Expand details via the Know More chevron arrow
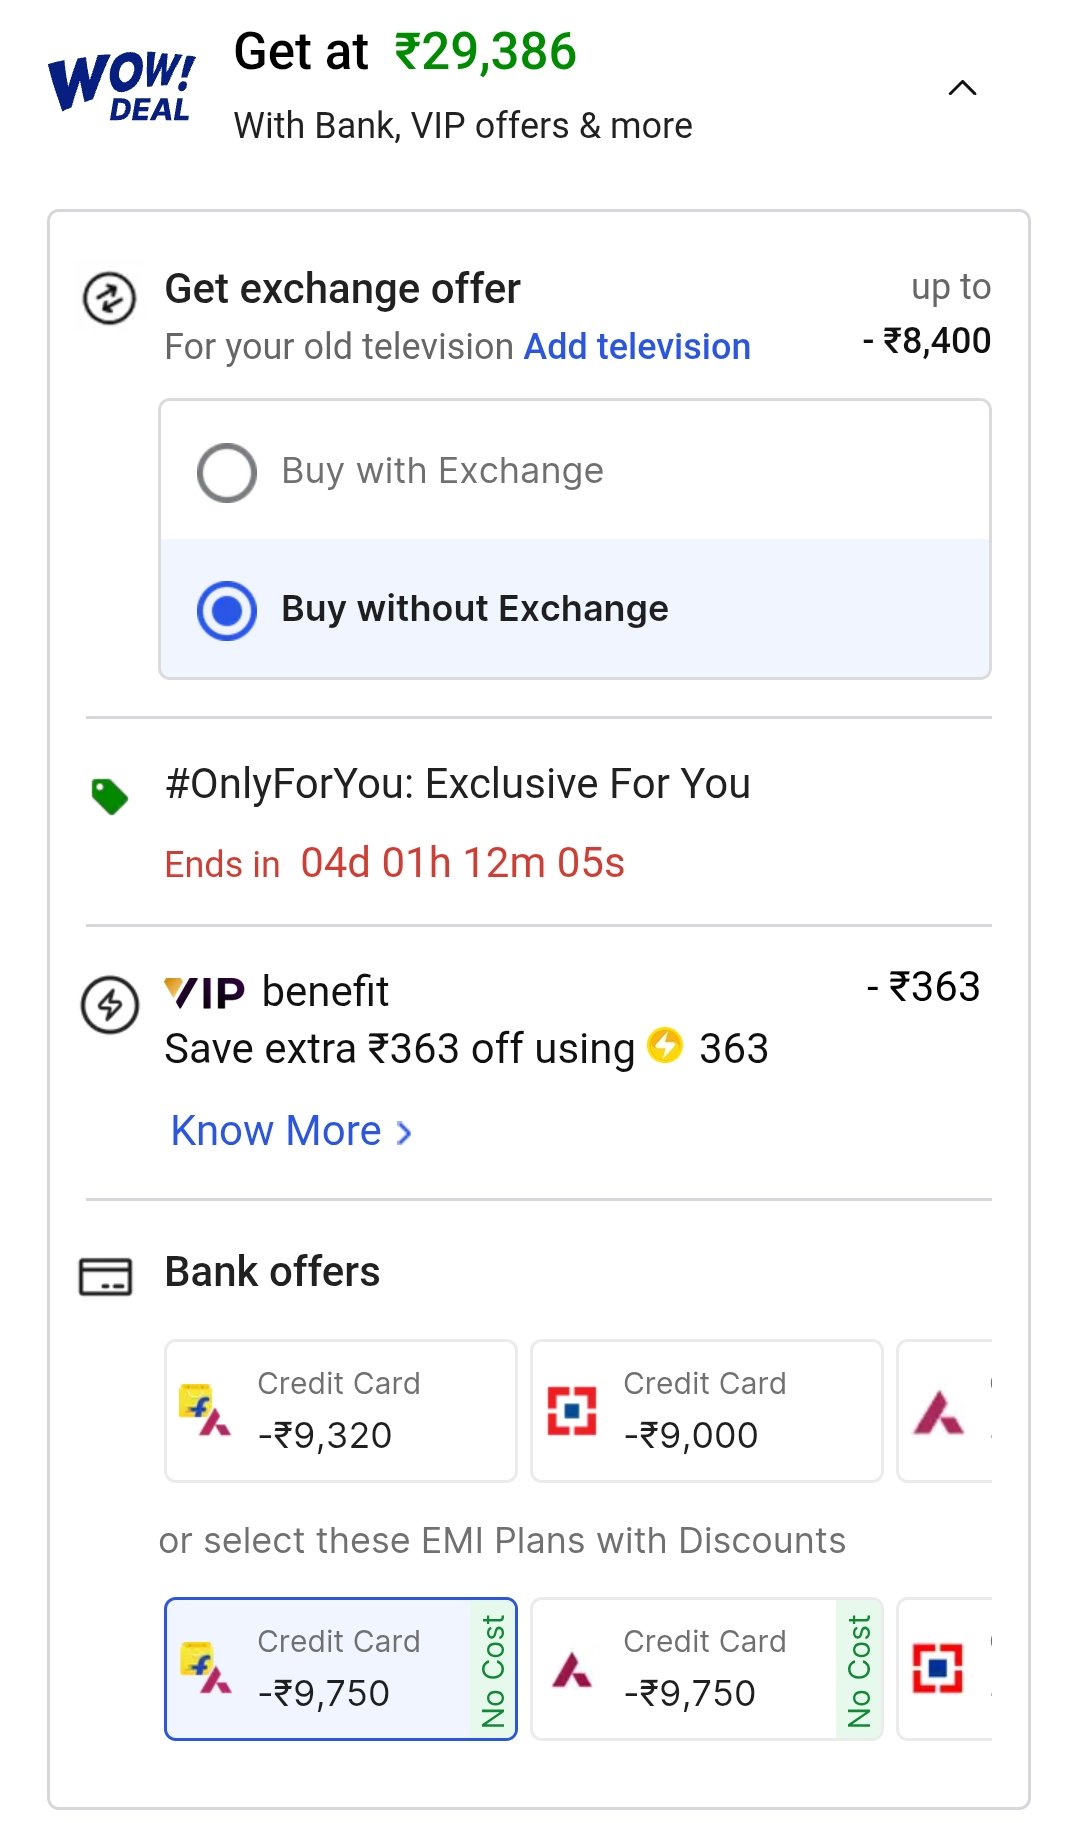The image size is (1079, 1823). (404, 1133)
